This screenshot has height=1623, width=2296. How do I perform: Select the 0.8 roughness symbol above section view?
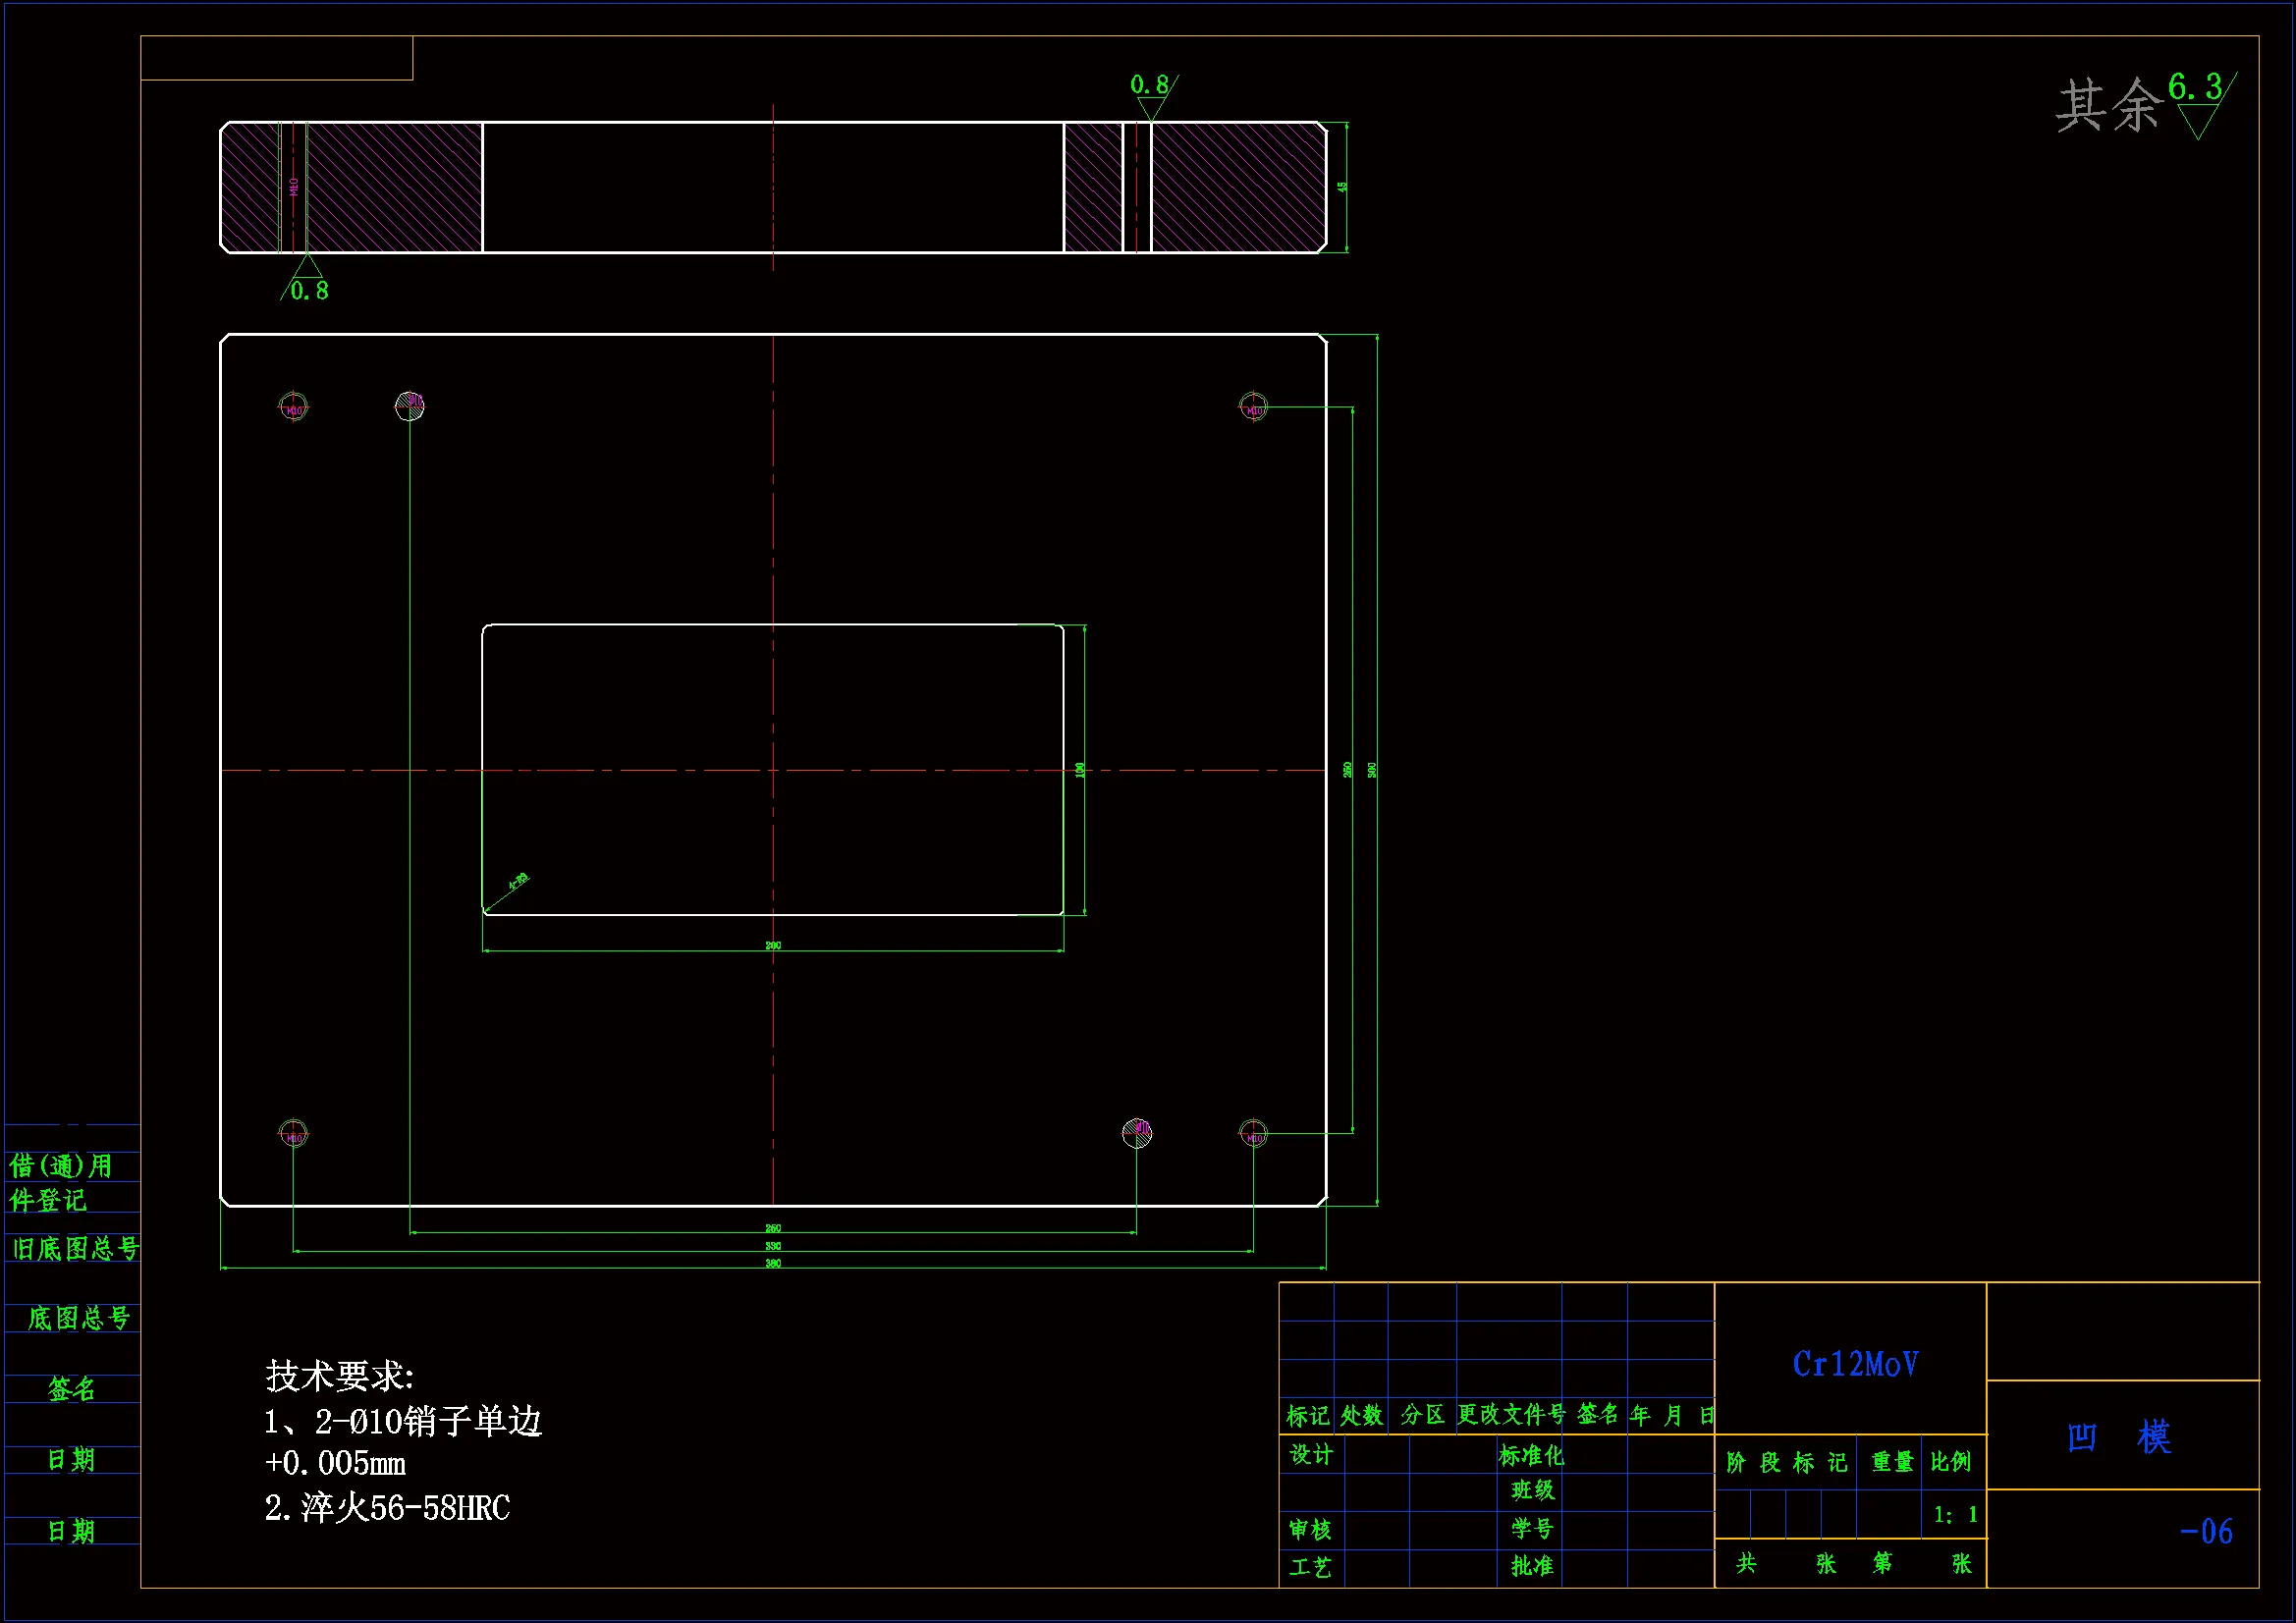[x=1152, y=95]
